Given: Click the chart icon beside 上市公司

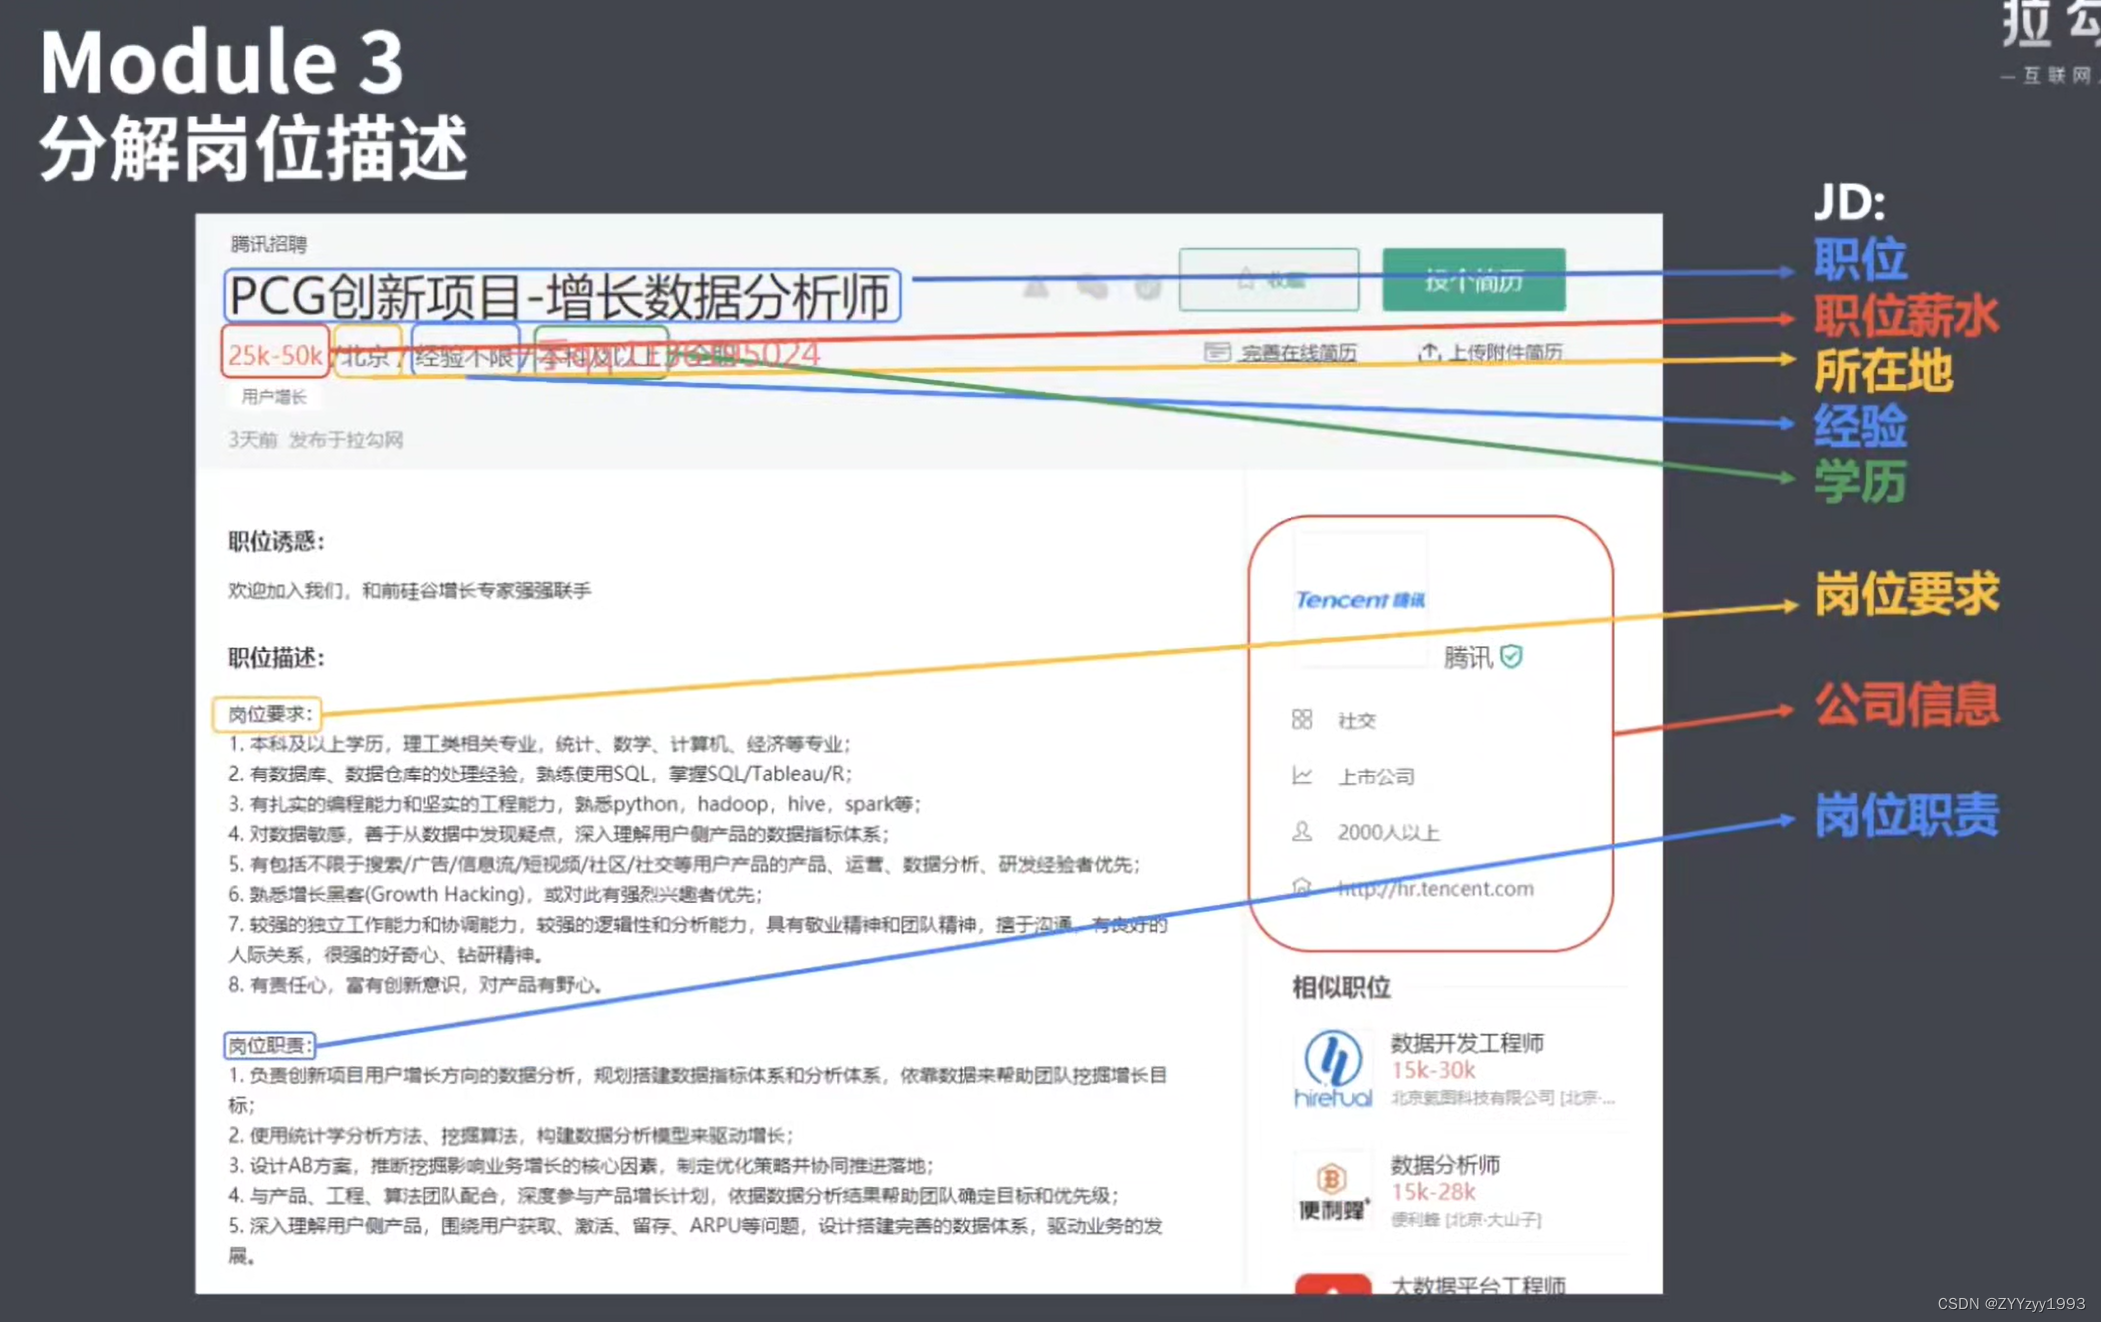Looking at the screenshot, I should [1301, 775].
